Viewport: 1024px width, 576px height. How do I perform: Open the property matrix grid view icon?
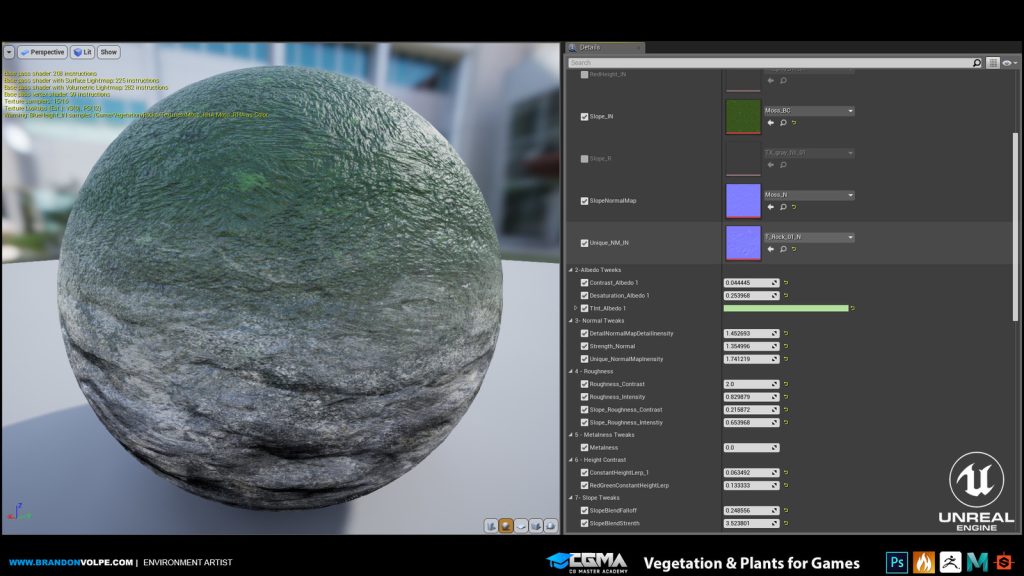pyautogui.click(x=992, y=62)
